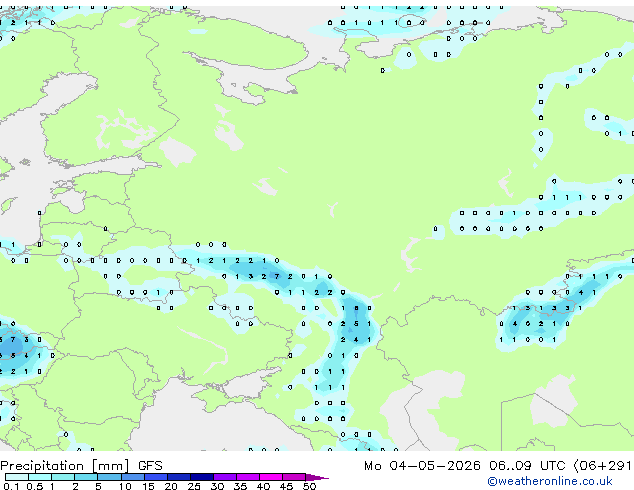
Task: Click the 1–2 mm legend color box
Action: 63,477
